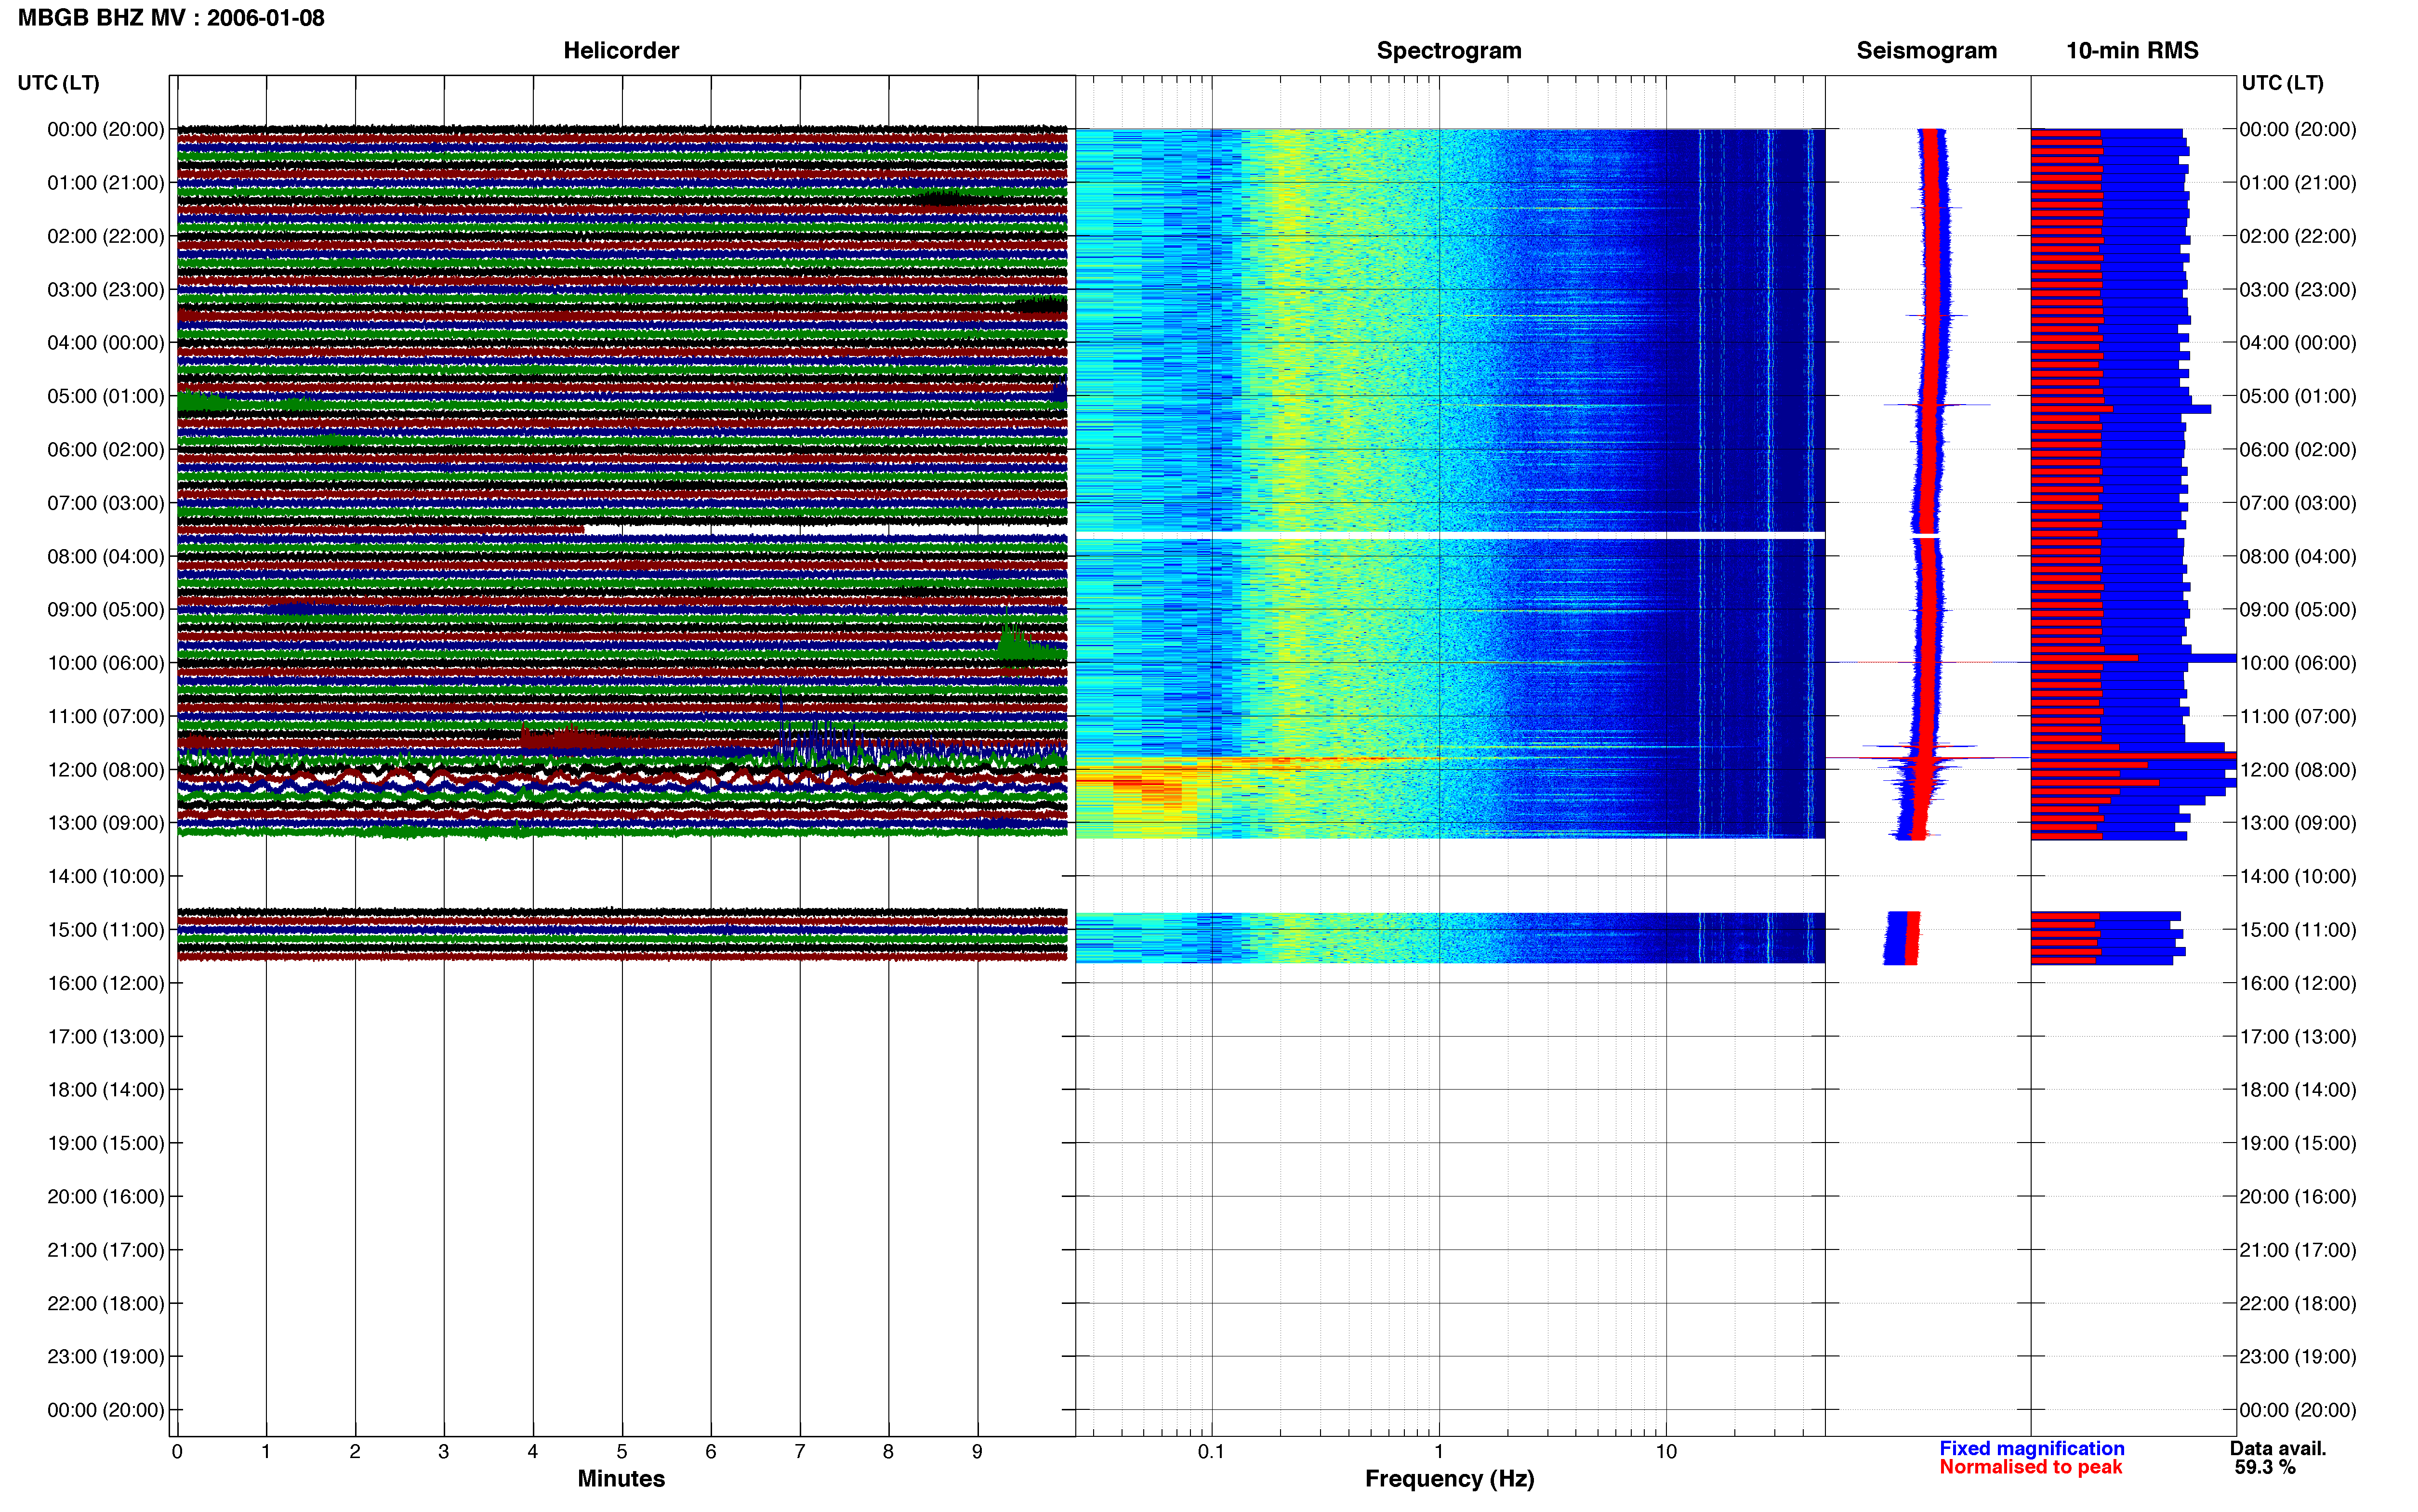Click the 'Frequency (Hz)' x-axis label
Image resolution: width=2418 pixels, height=1512 pixels.
tap(1449, 1479)
